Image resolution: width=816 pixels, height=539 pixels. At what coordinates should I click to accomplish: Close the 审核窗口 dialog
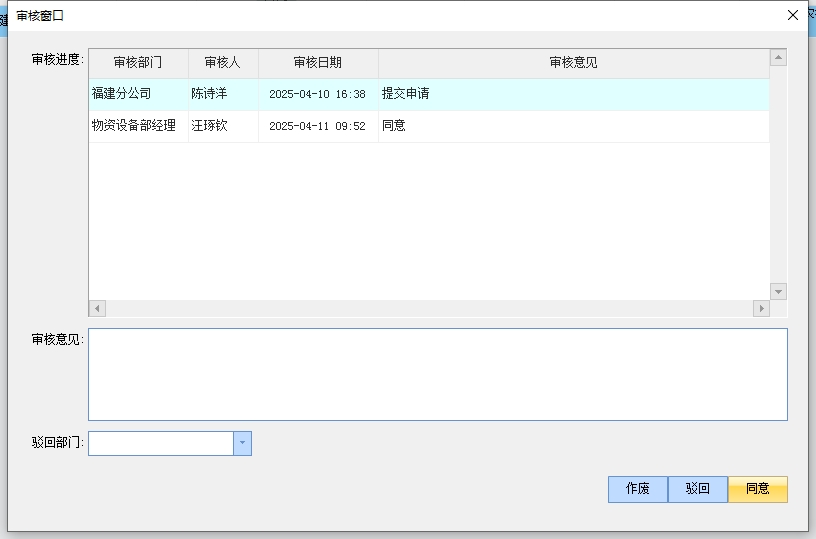tap(793, 15)
